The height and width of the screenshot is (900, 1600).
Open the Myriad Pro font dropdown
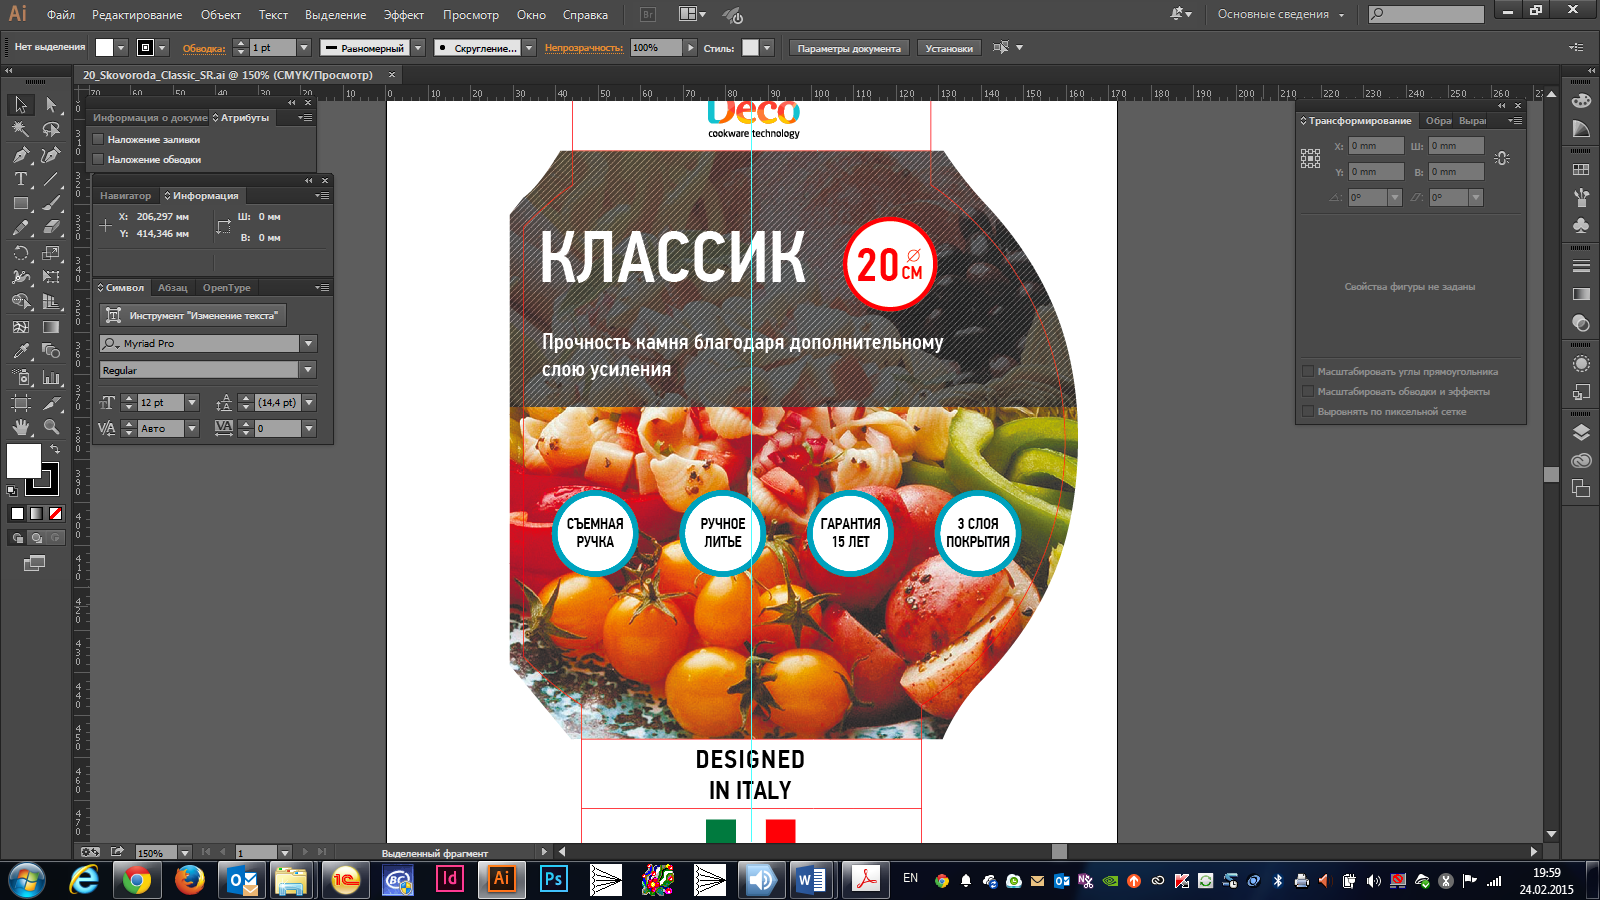tap(308, 343)
